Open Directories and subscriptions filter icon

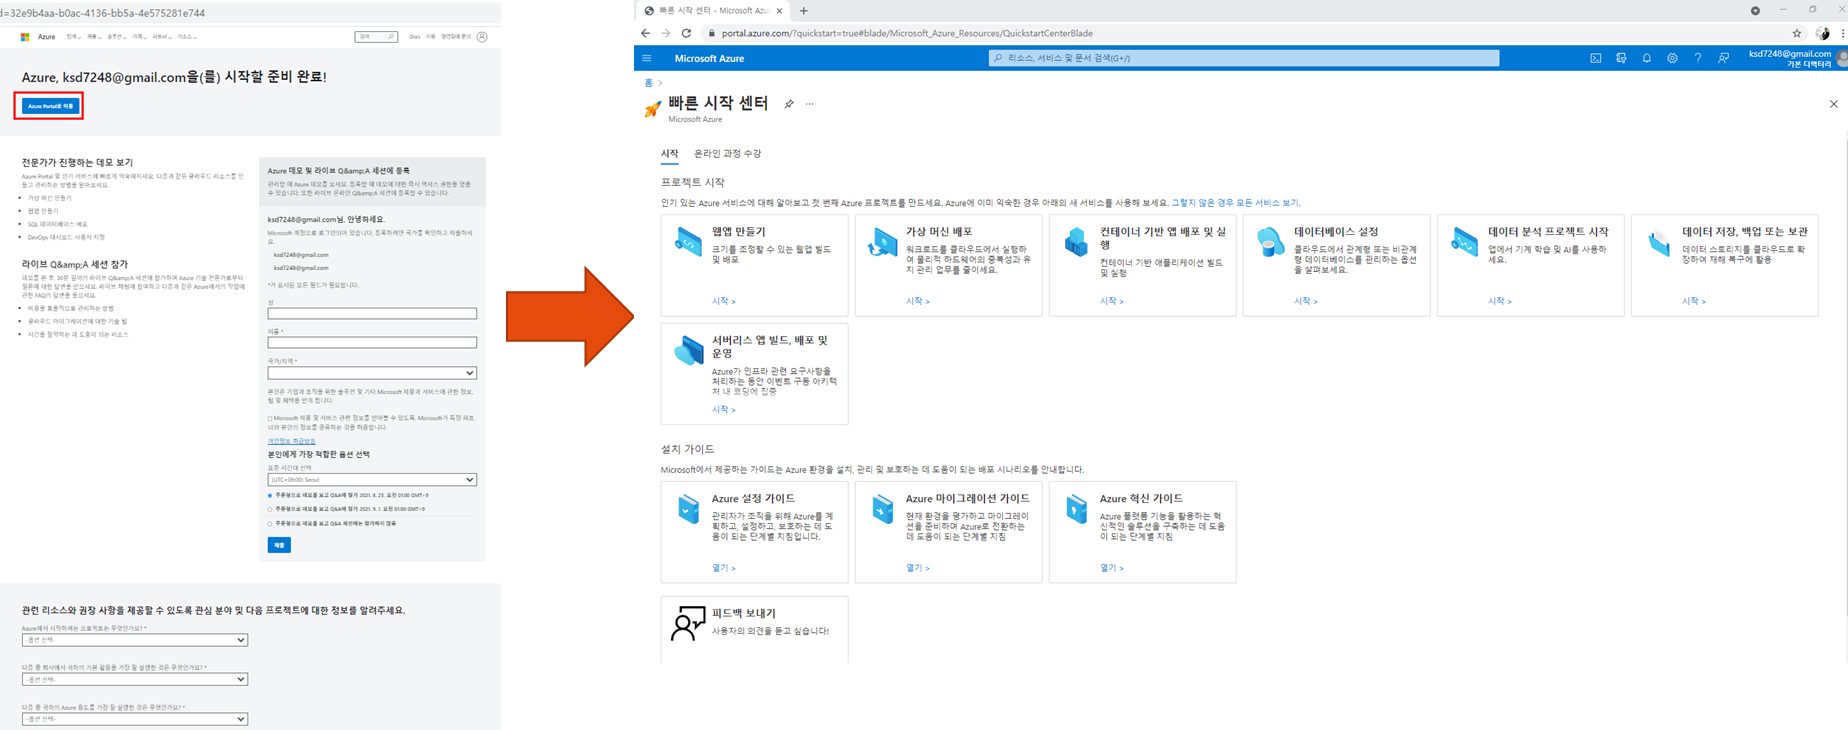tap(1621, 59)
